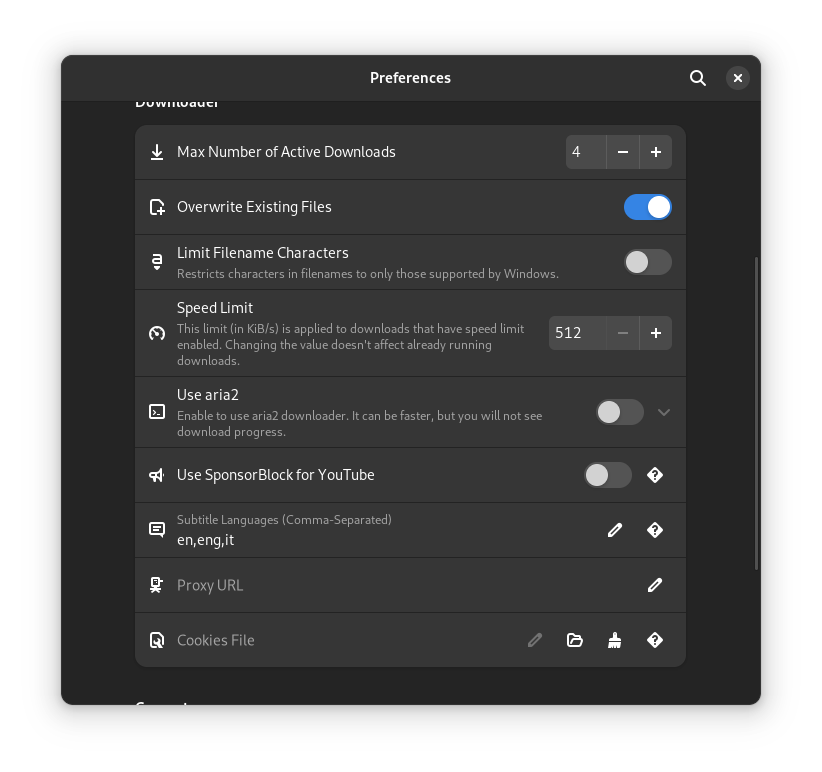
Task: Turn off Overwrite Existing Files switch
Action: (x=647, y=207)
